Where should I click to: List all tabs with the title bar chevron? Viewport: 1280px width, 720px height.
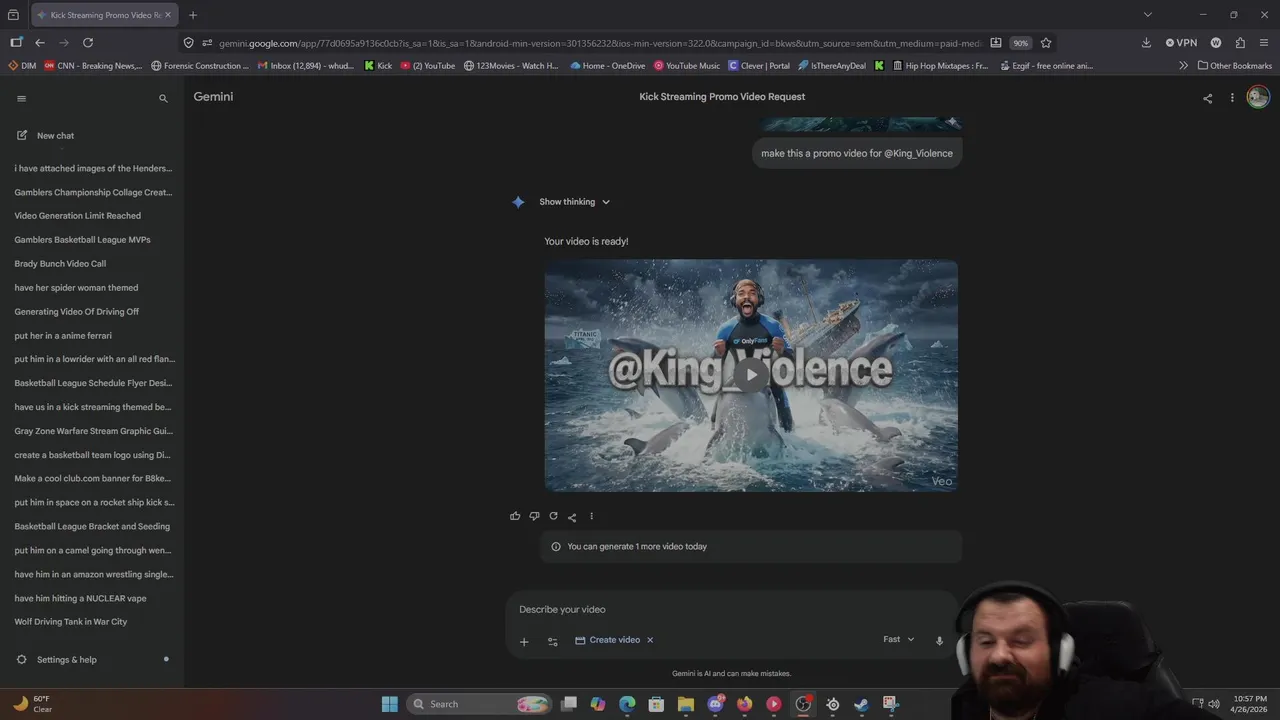pyautogui.click(x=1148, y=15)
